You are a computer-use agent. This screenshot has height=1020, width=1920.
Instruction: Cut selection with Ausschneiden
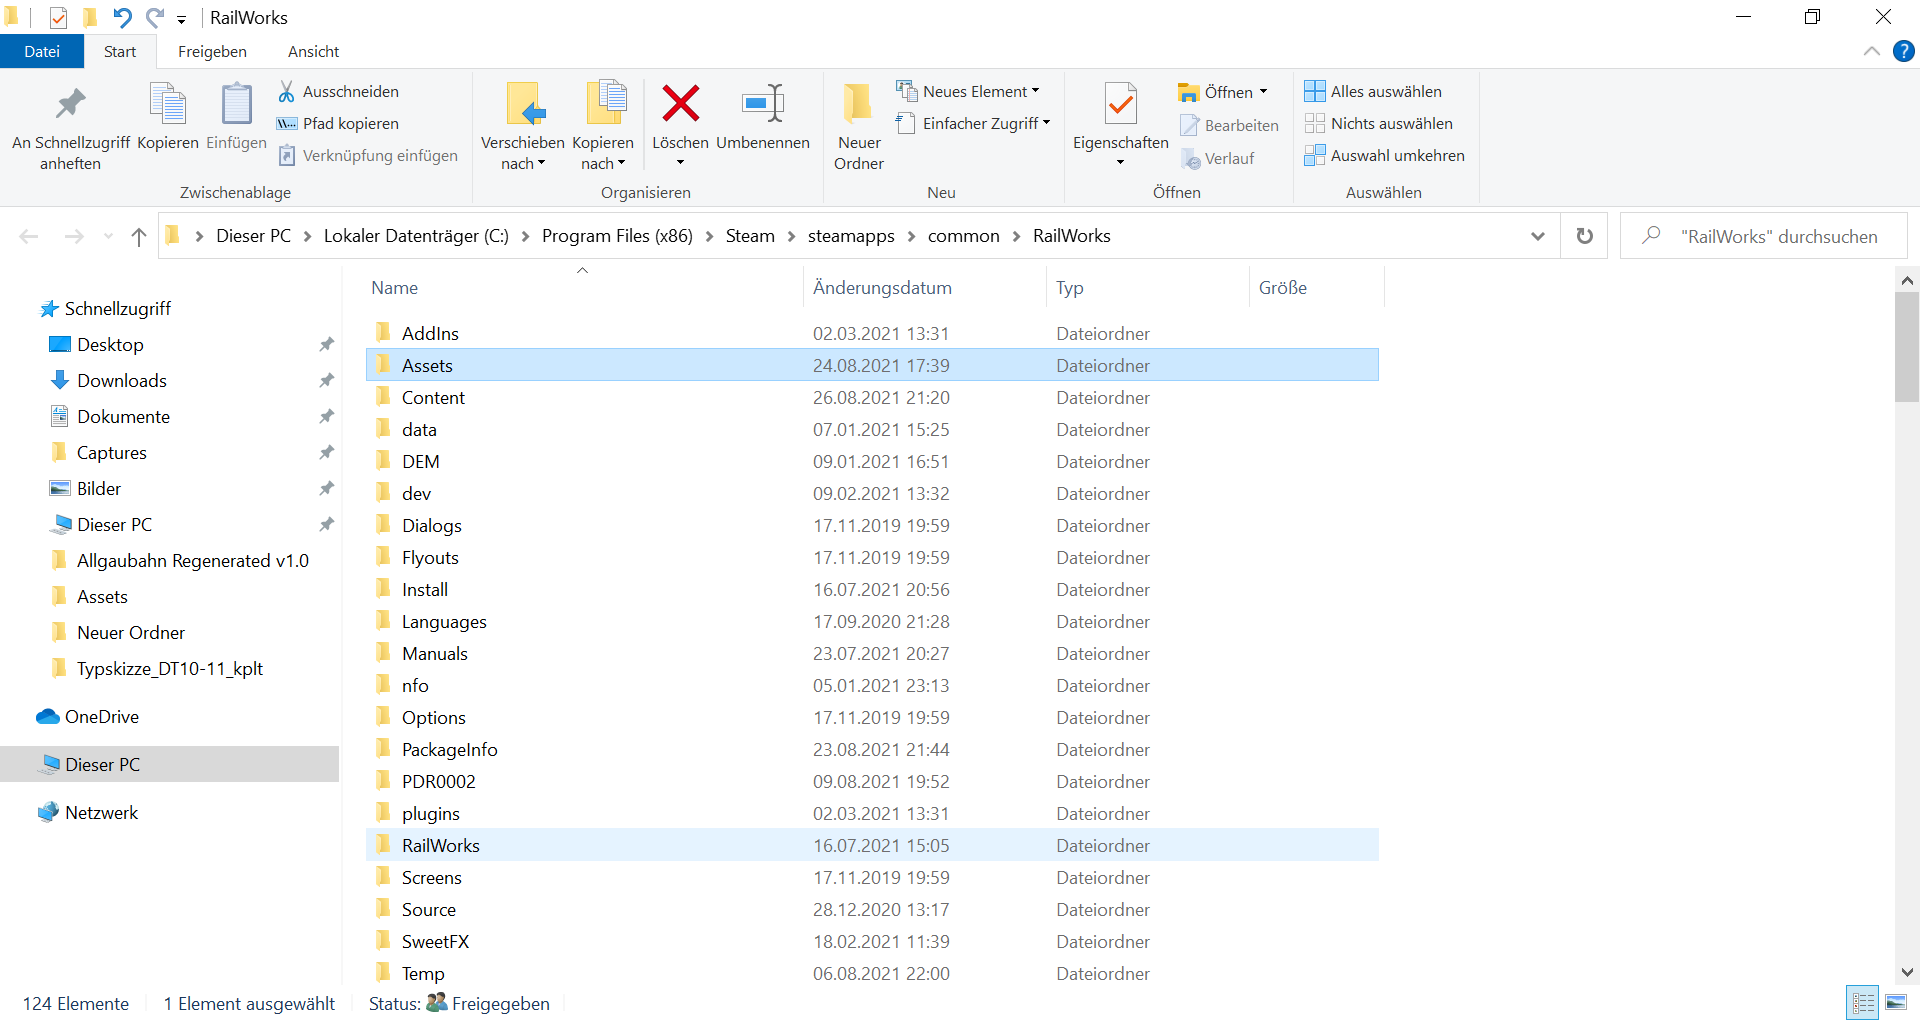pyautogui.click(x=339, y=91)
